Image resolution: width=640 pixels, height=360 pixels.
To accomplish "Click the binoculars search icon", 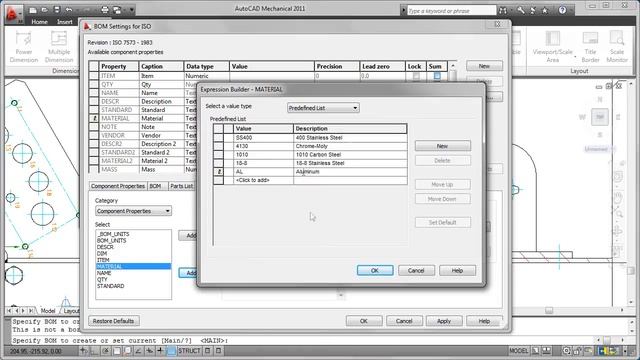I will pyautogui.click(x=503, y=11).
